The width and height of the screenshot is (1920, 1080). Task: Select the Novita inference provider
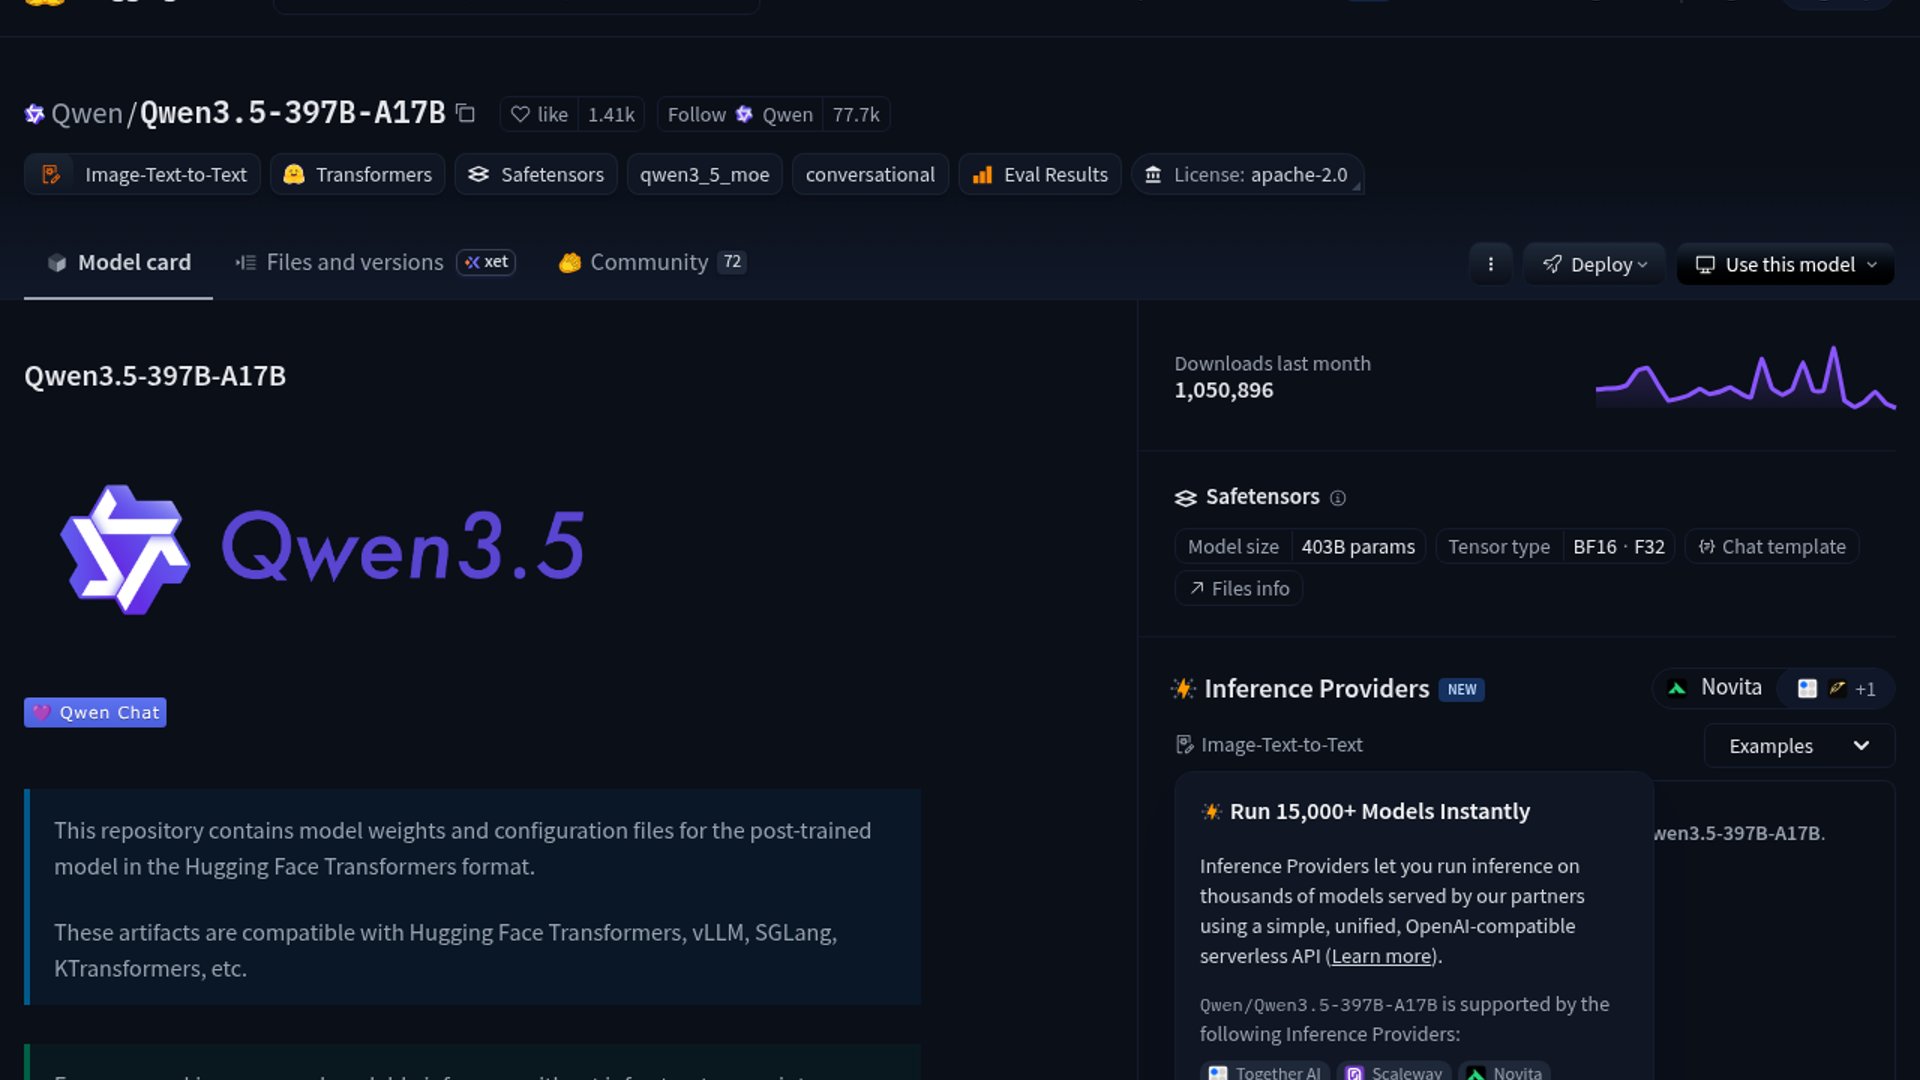[1716, 688]
